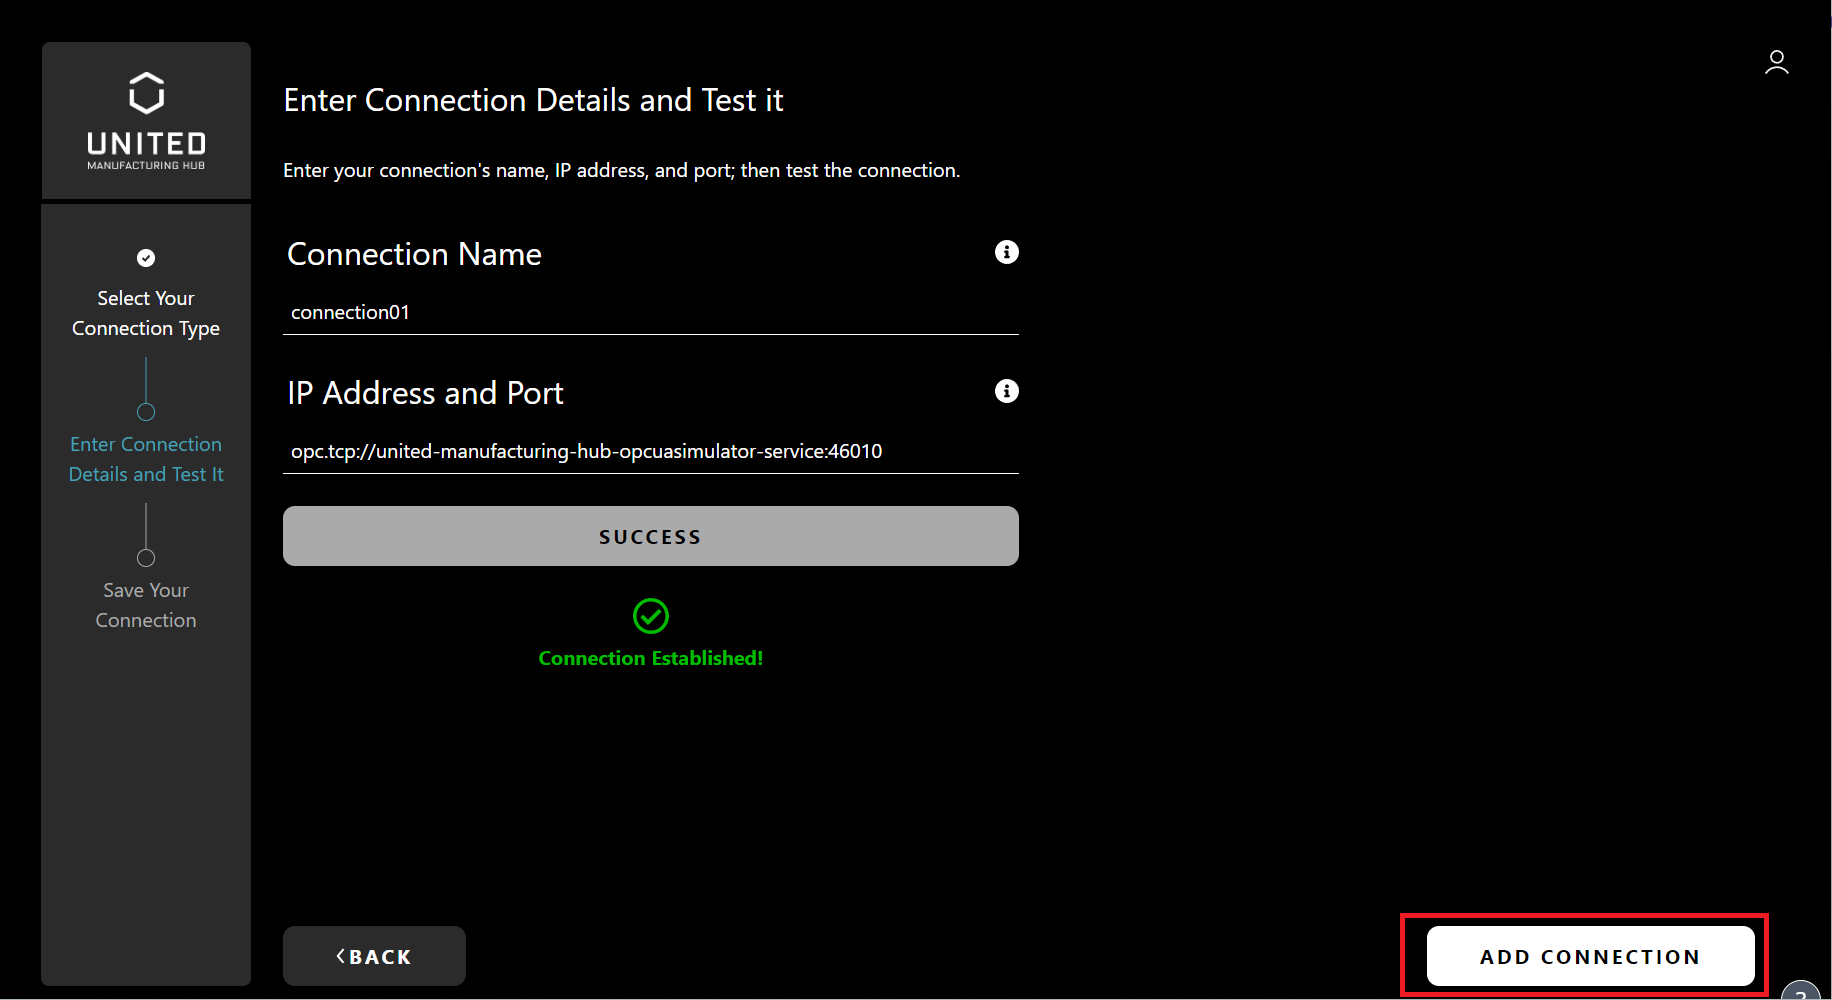Go to Select Your Connection Type step
This screenshot has height=1000, width=1832.
coord(146,313)
